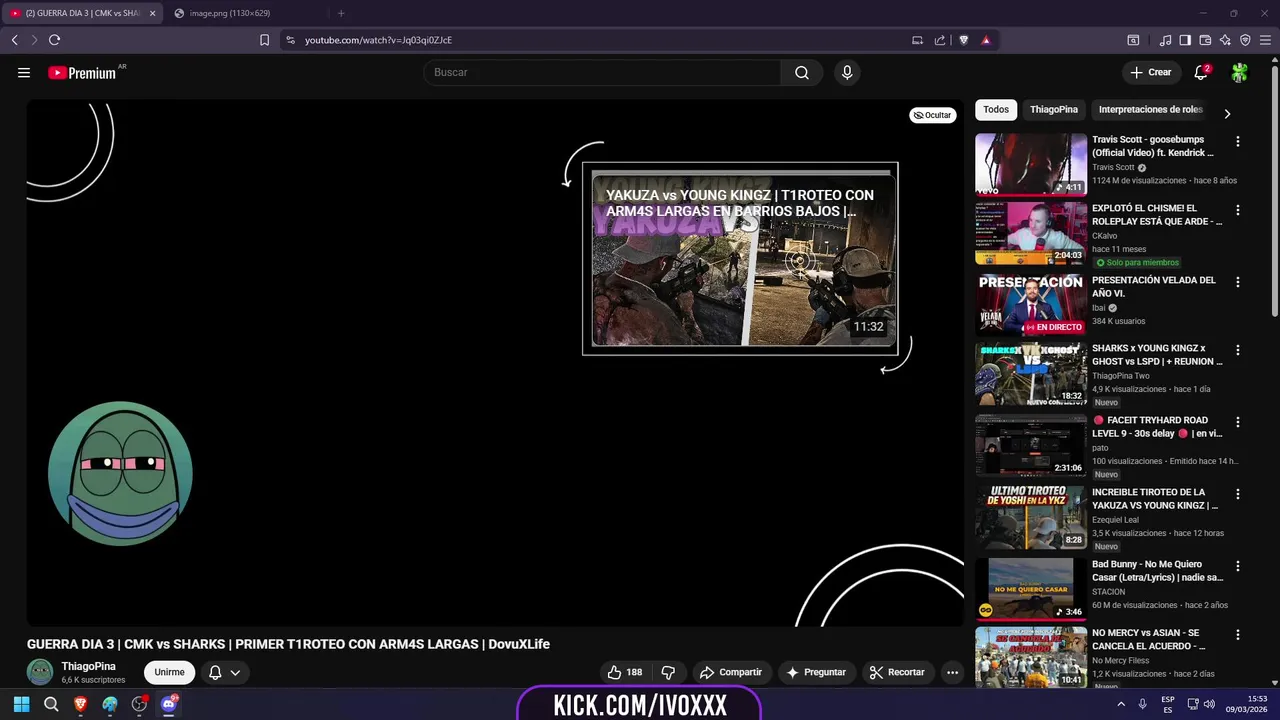Open the account avatar menu
This screenshot has height=720, width=1280.
click(1239, 72)
